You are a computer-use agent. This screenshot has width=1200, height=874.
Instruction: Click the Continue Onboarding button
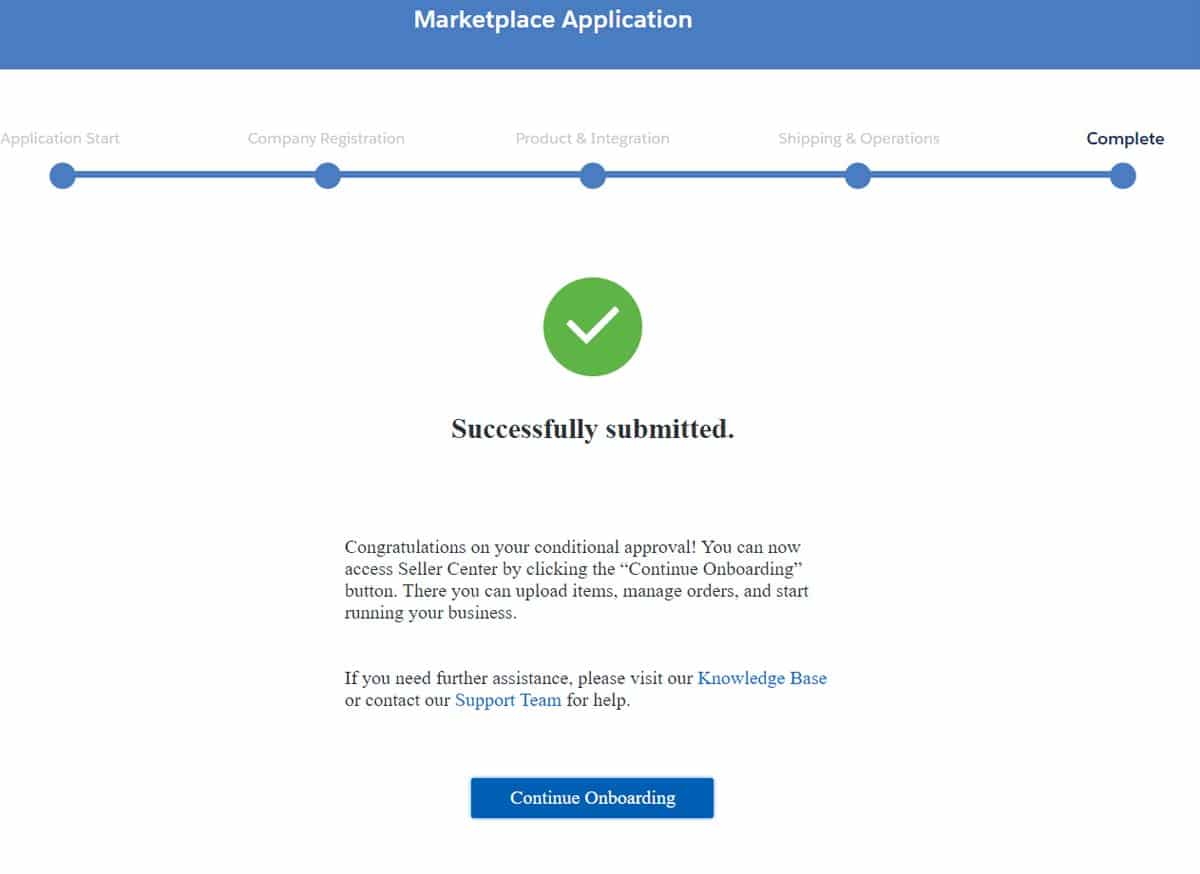pos(592,798)
